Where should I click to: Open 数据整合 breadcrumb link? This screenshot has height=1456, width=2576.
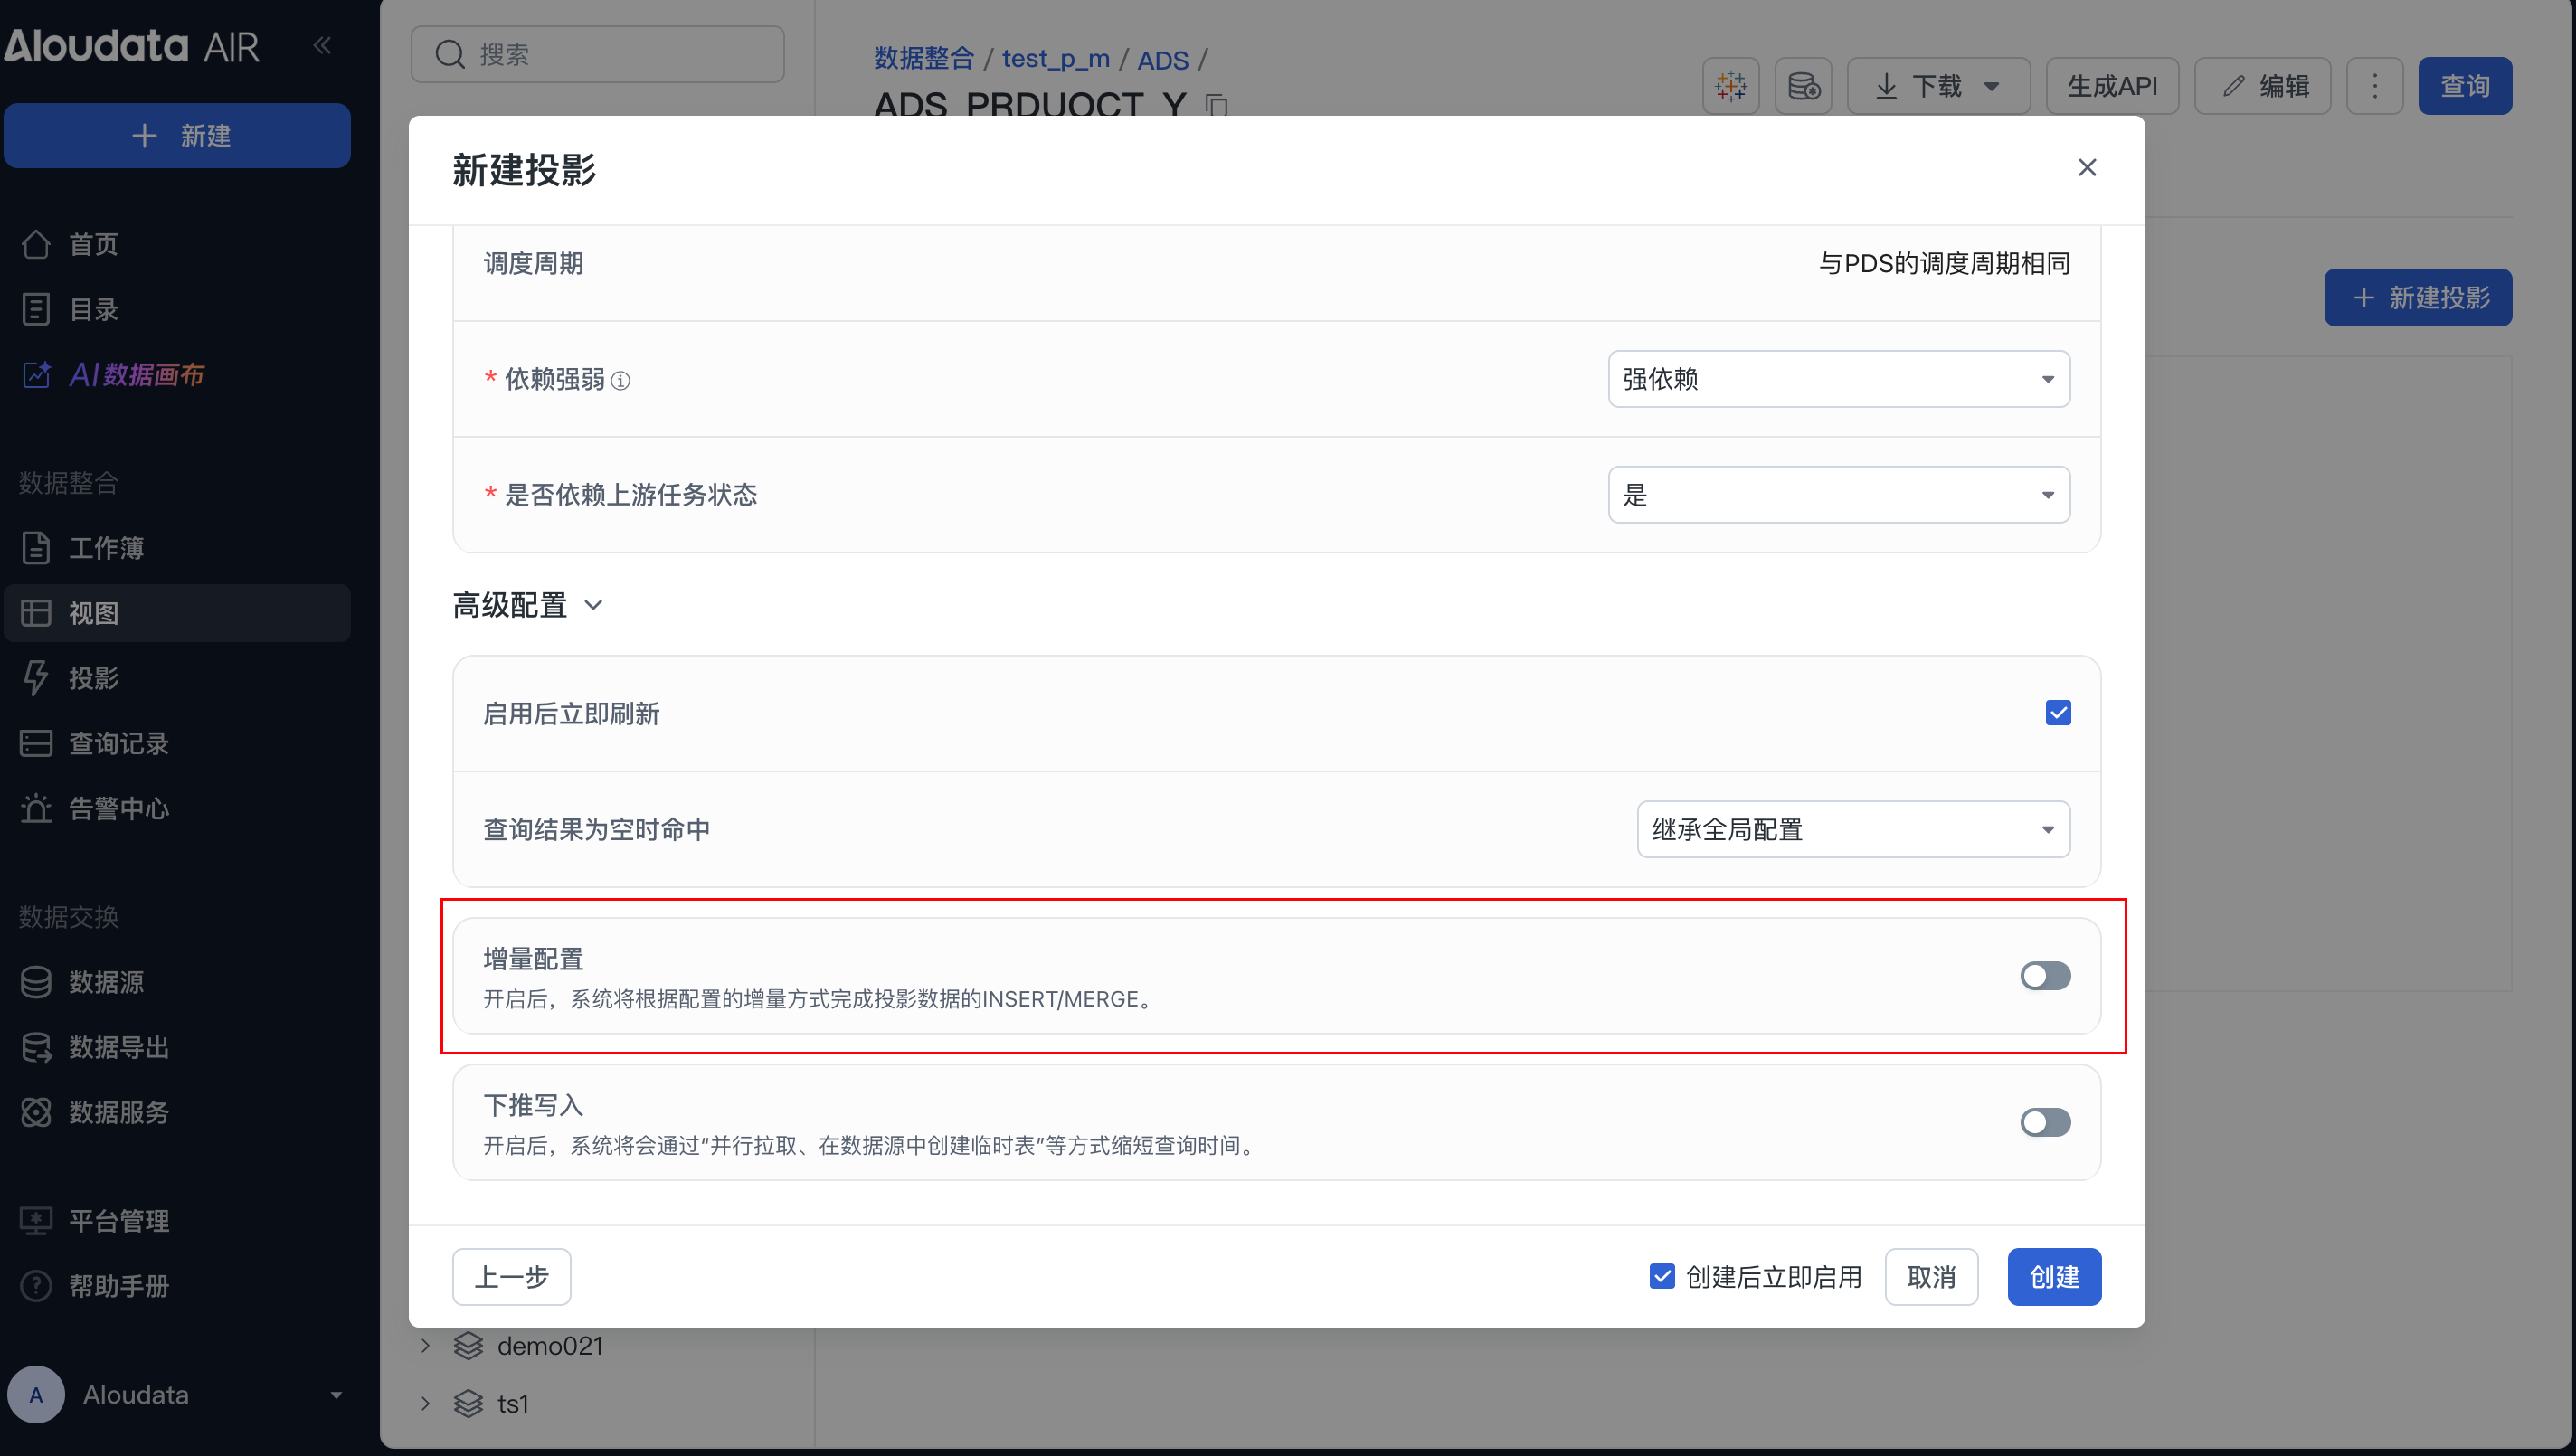click(923, 59)
